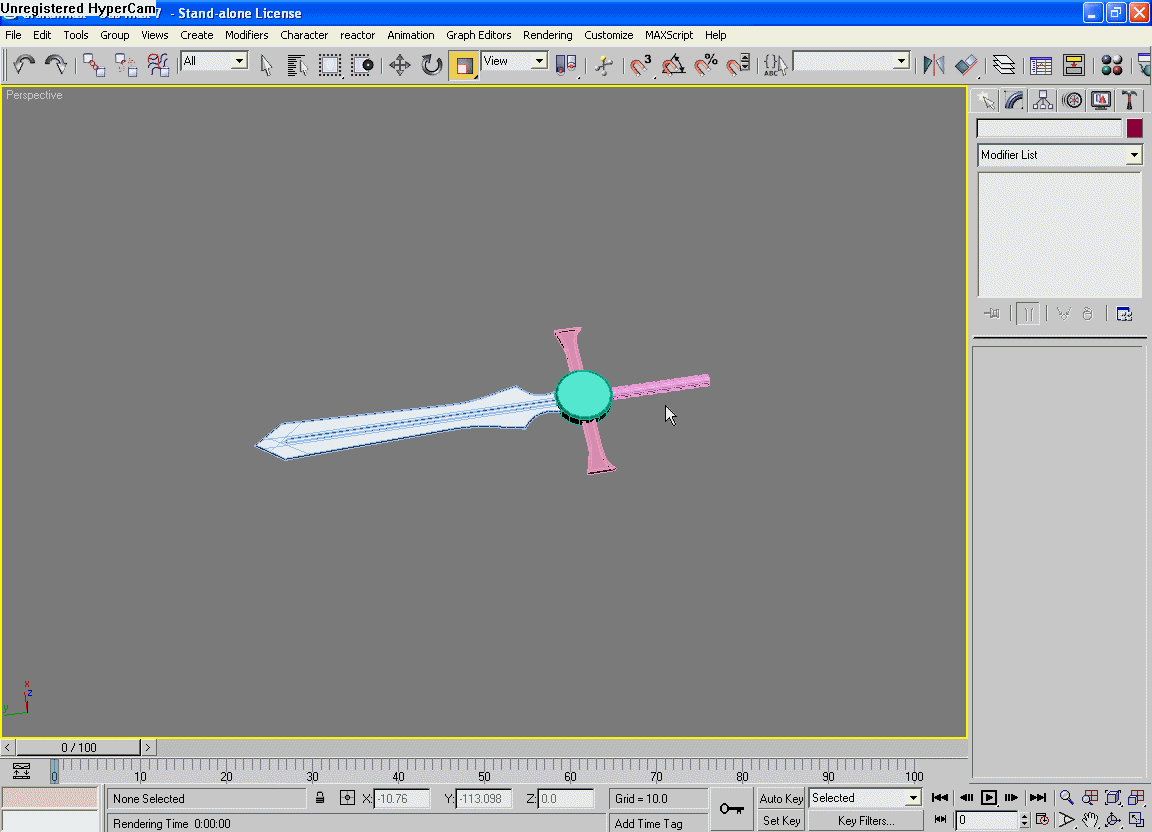Select the Move tool in the toolbar
The height and width of the screenshot is (832, 1152).
pos(400,66)
